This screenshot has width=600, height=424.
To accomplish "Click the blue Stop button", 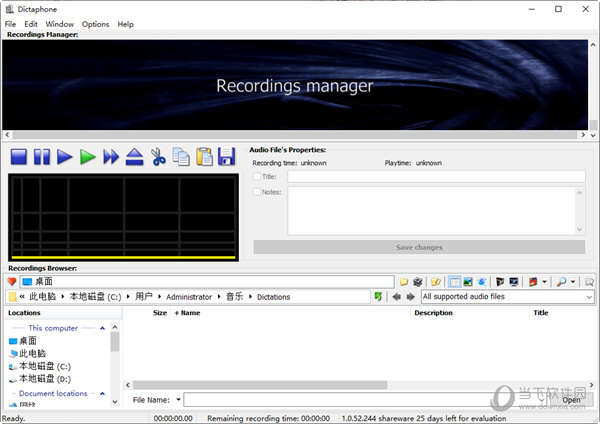I will pos(19,157).
